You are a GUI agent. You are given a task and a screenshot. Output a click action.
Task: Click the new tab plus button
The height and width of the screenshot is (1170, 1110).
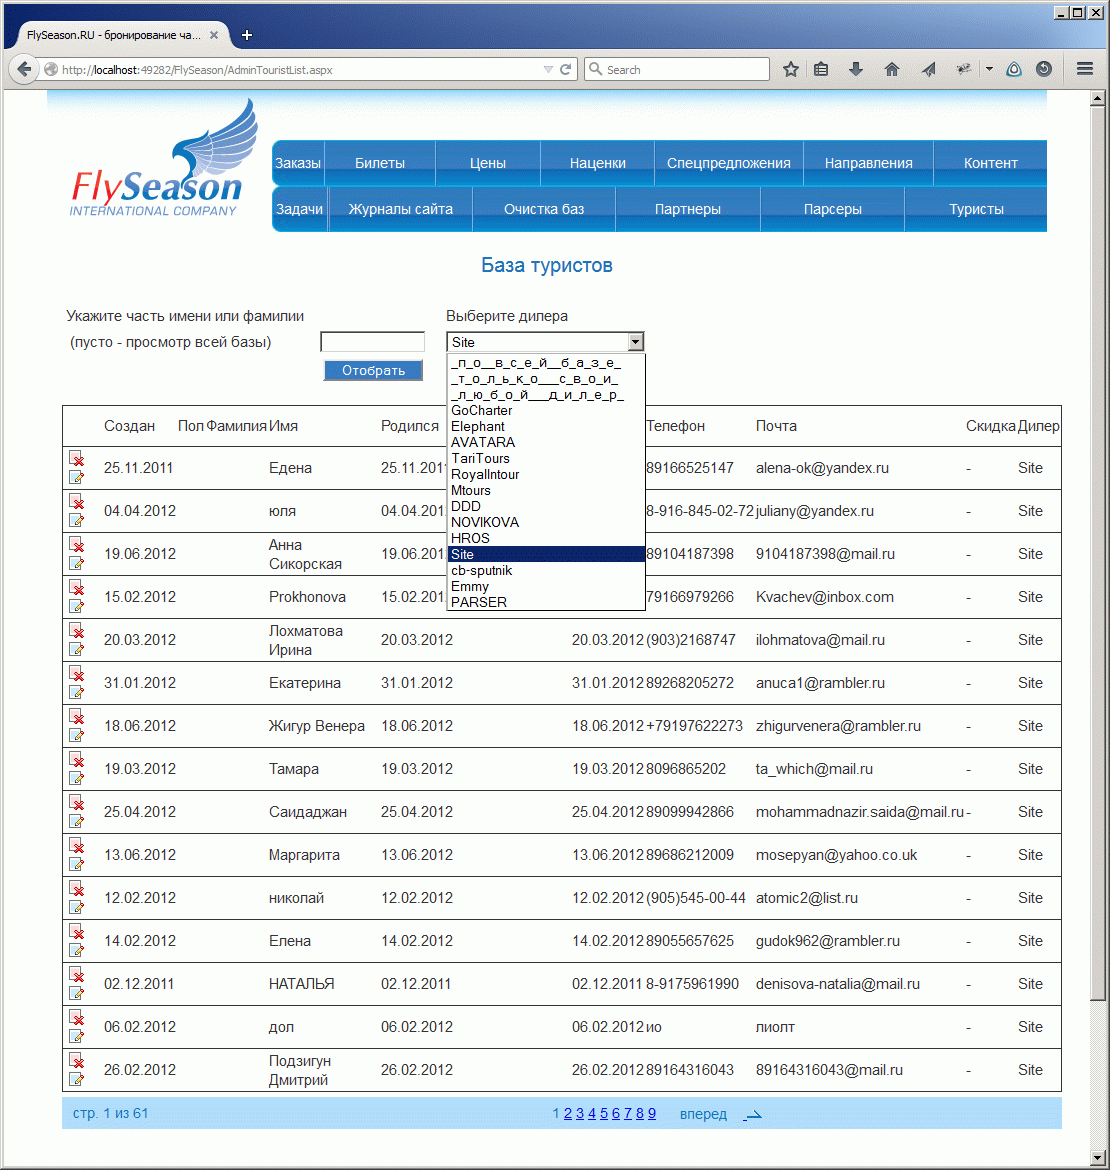pos(247,34)
